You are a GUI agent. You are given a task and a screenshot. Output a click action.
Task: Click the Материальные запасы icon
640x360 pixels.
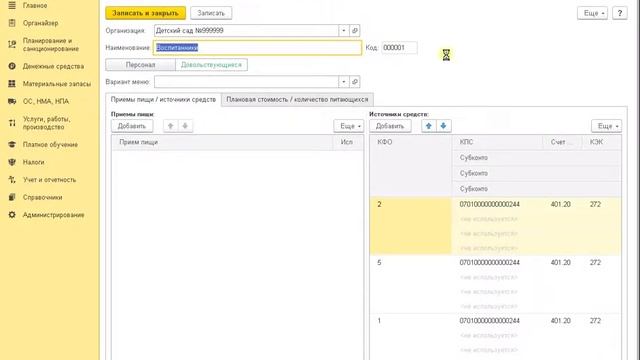pos(12,84)
